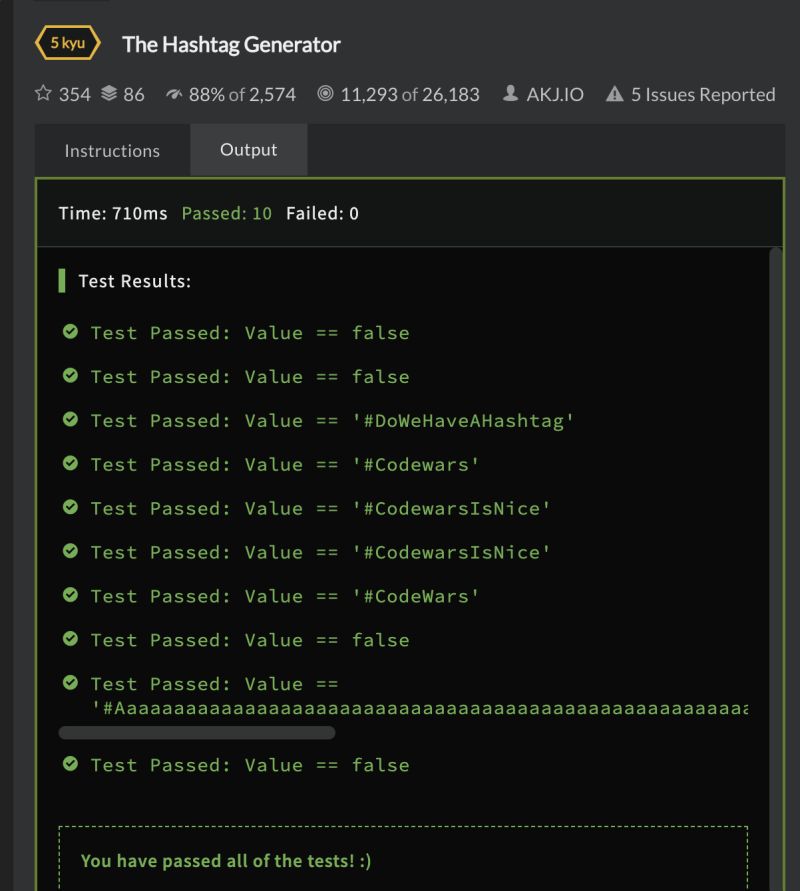Click the Failed: 0 results filter

tap(322, 214)
